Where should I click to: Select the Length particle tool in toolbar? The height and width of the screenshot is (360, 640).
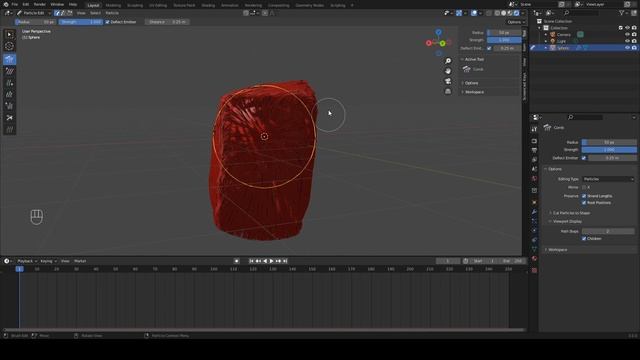click(x=9, y=95)
